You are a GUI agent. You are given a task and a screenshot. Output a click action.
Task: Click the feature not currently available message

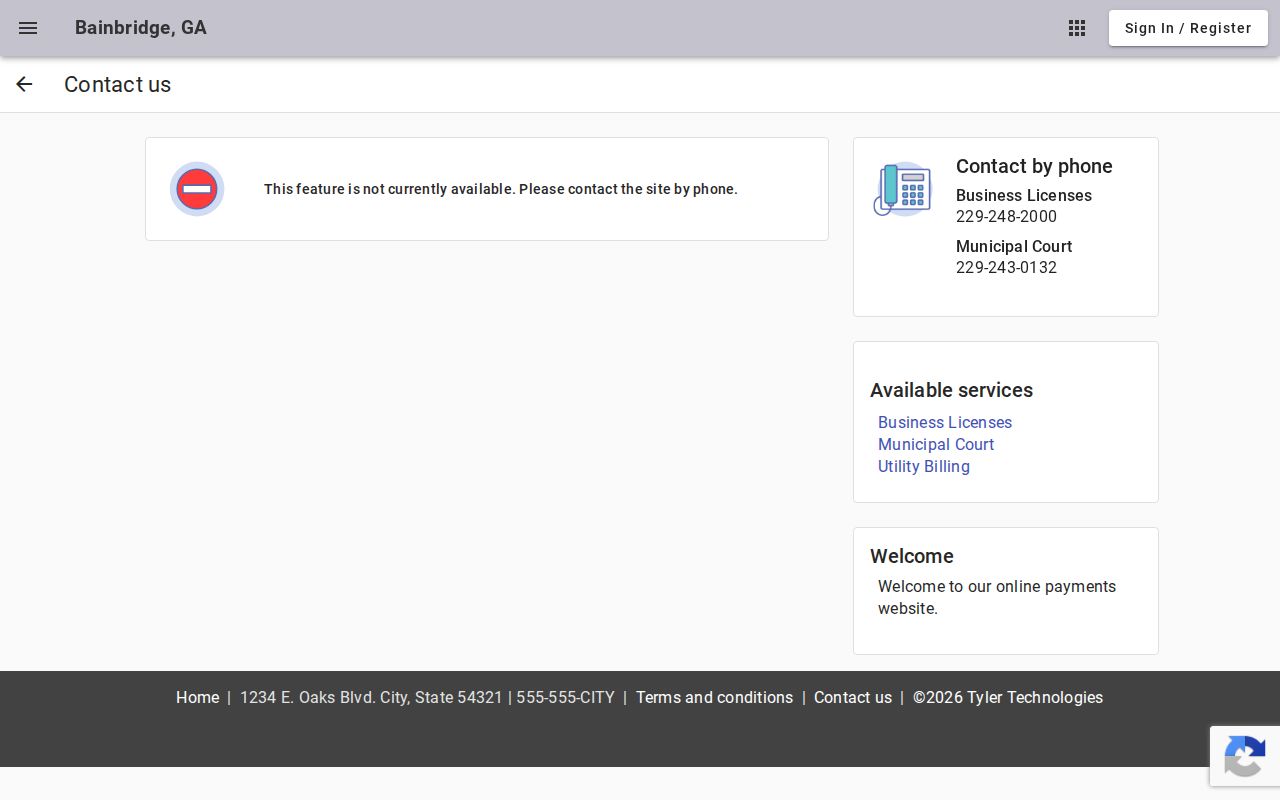pyautogui.click(x=501, y=189)
